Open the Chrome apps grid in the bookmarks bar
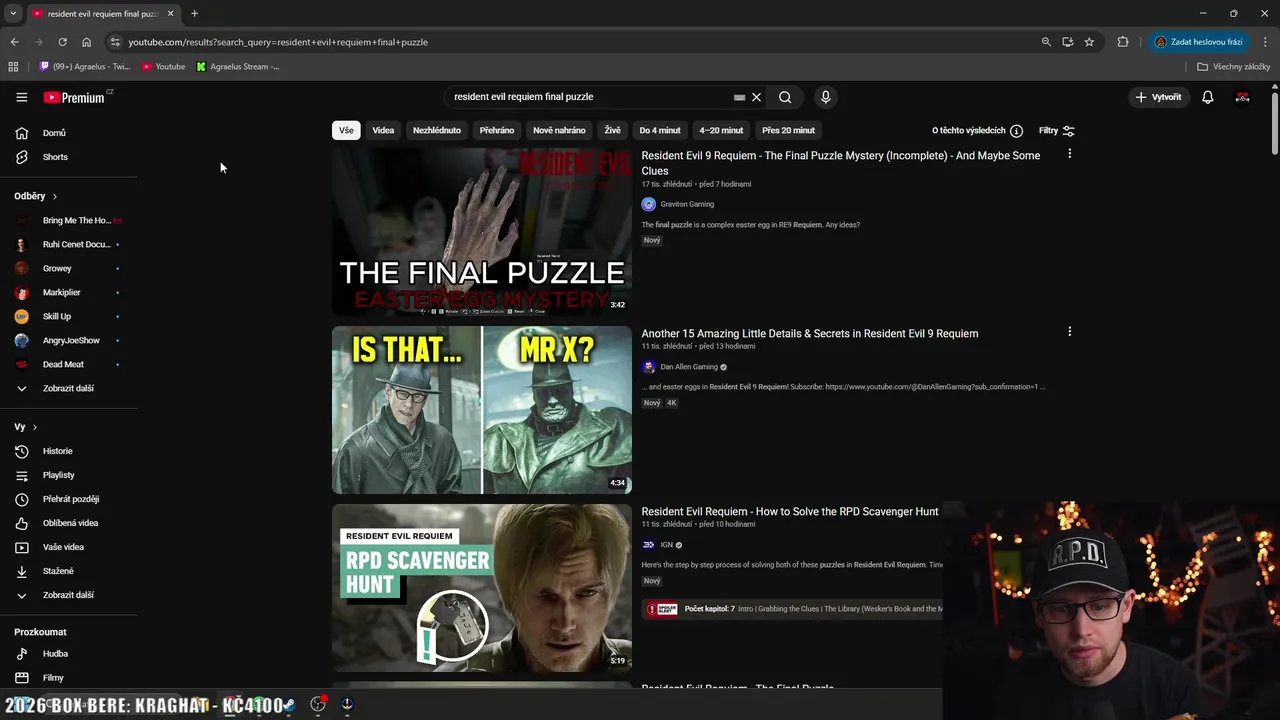The width and height of the screenshot is (1280, 720). tap(13, 67)
